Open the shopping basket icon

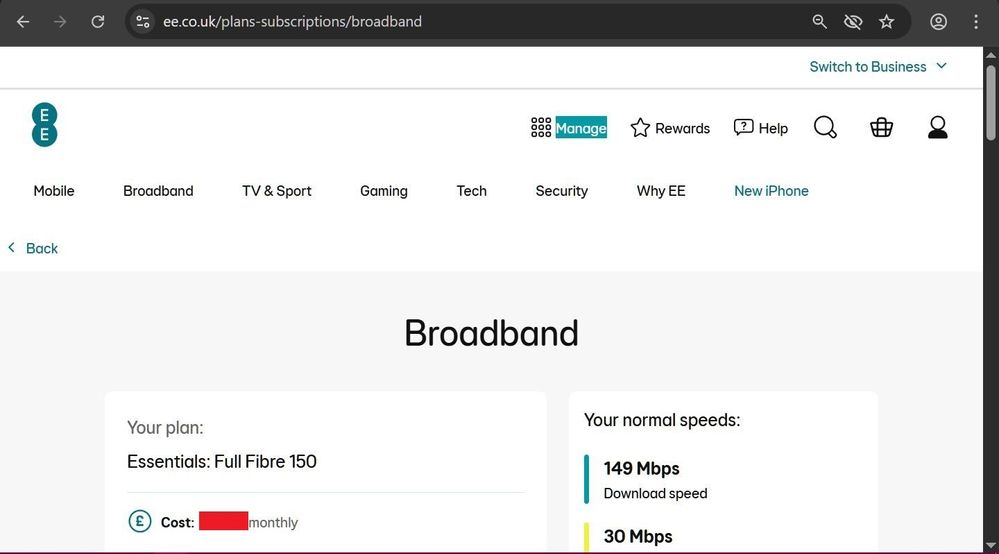881,128
